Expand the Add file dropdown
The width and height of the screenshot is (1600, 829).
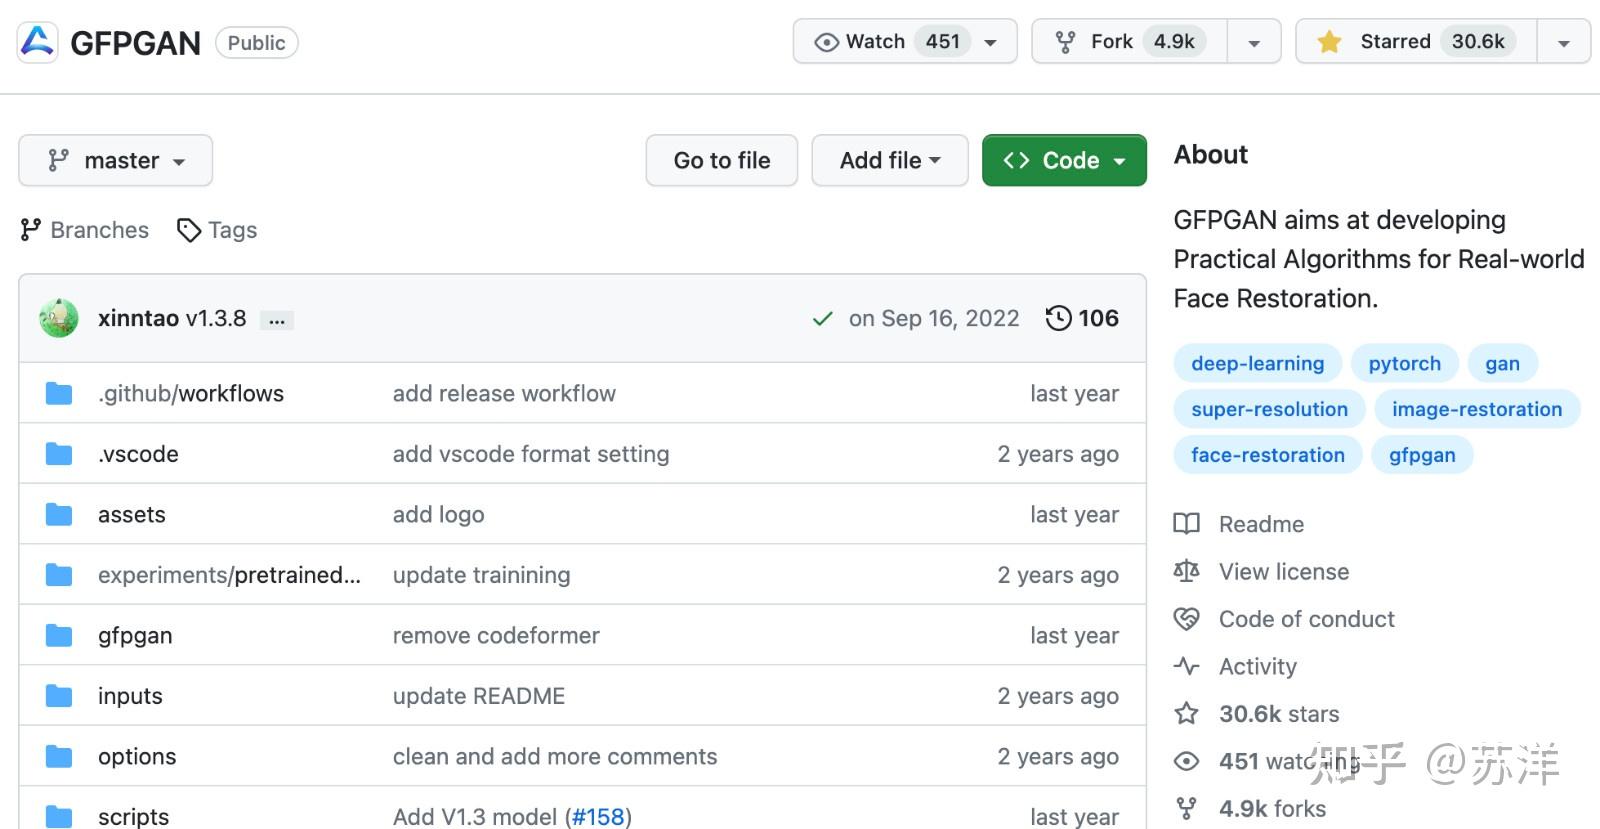coord(889,160)
